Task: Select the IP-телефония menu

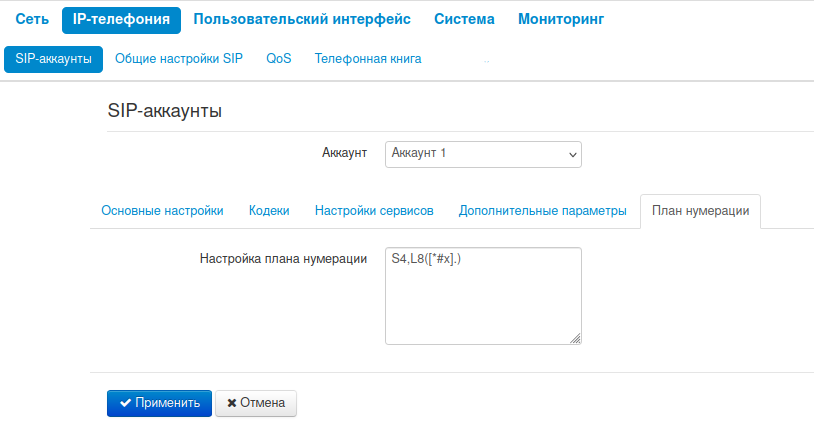Action: (x=121, y=19)
